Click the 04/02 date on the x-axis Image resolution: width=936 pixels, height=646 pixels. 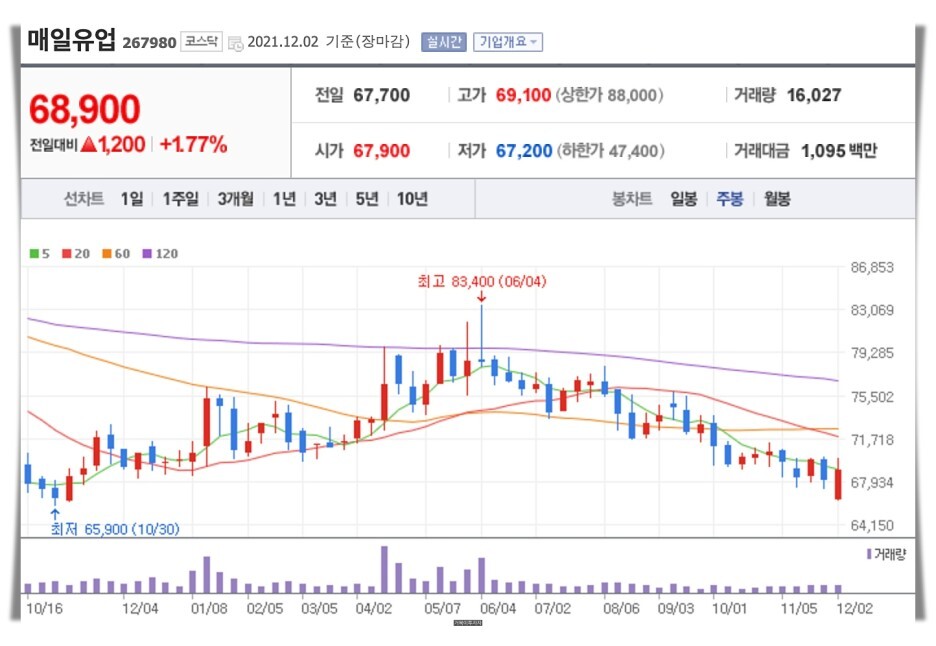(x=374, y=608)
